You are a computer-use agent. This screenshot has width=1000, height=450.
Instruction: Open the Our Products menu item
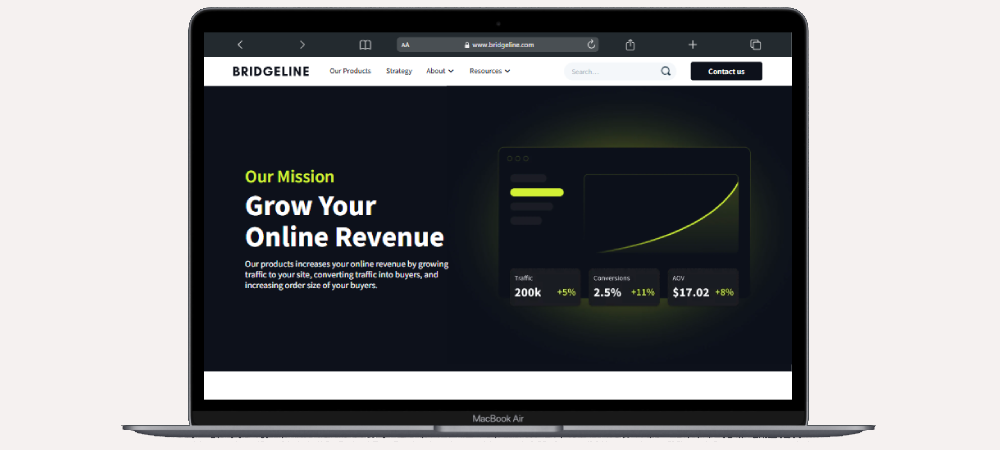pyautogui.click(x=350, y=71)
